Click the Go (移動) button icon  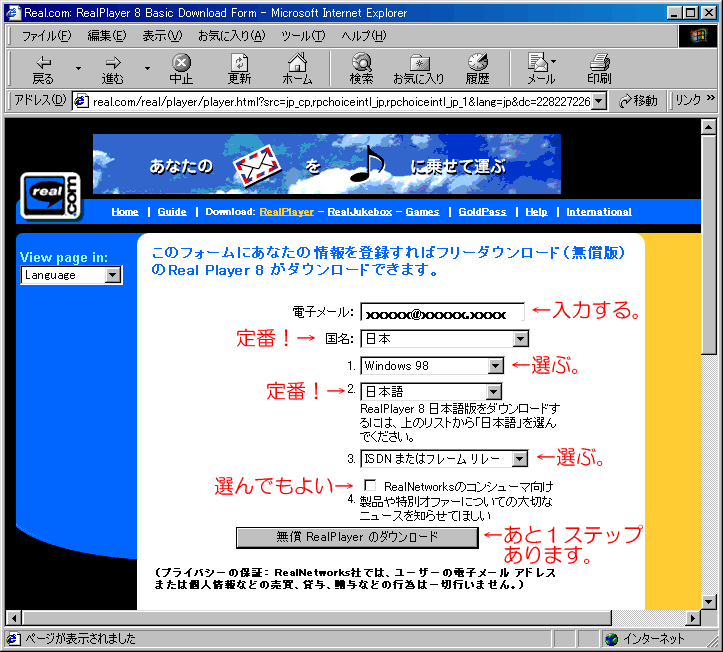point(639,101)
